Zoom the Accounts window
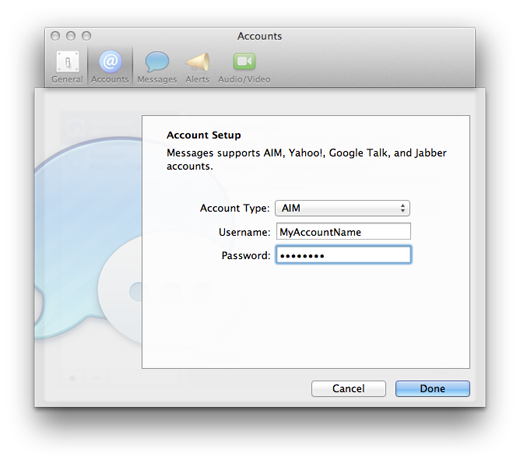The image size is (520, 463). pos(86,36)
